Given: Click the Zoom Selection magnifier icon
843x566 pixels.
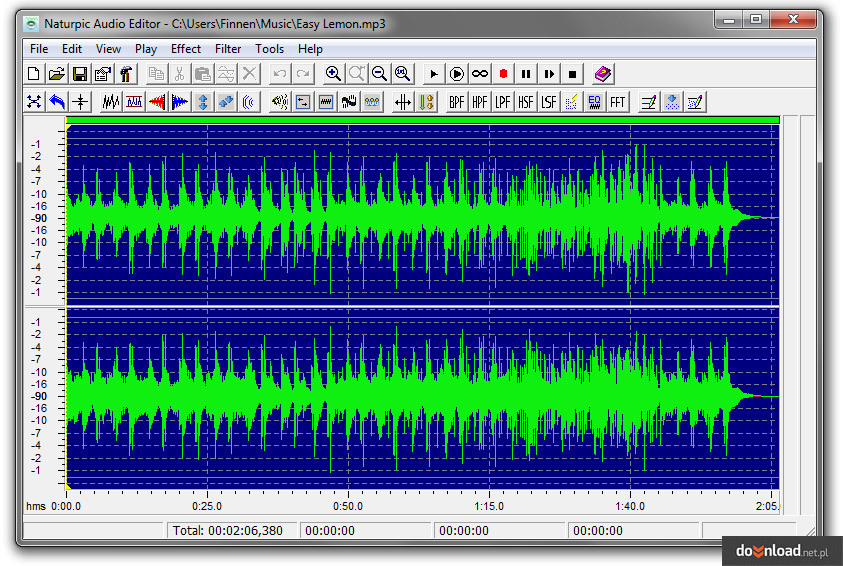Looking at the screenshot, I should 356,74.
